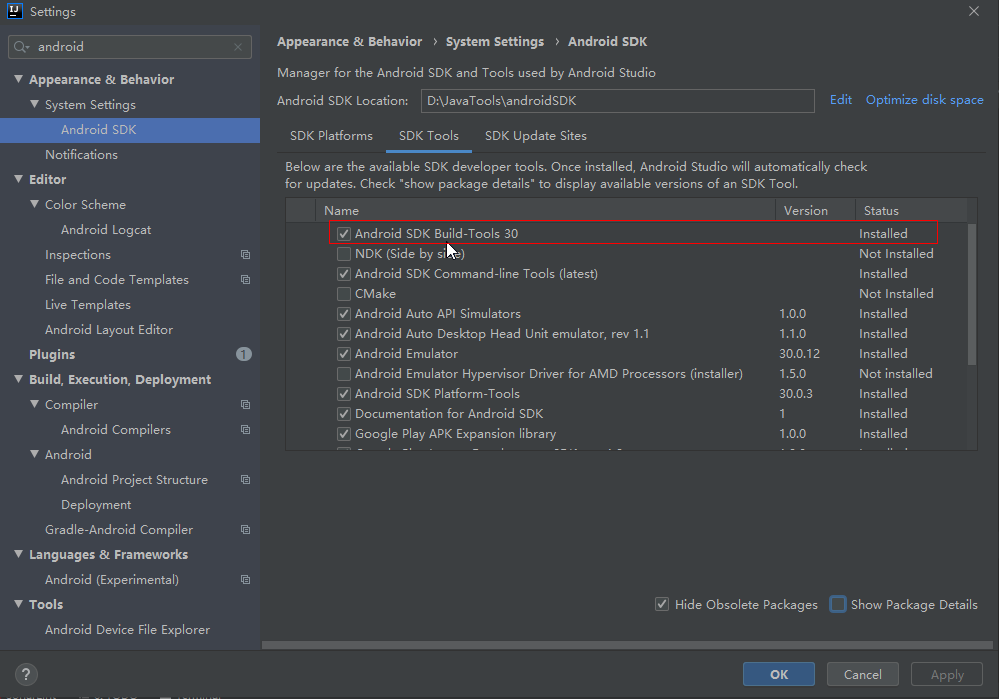Screen dimensions: 999x699
Task: Open the help question mark button
Action: pyautogui.click(x=26, y=674)
